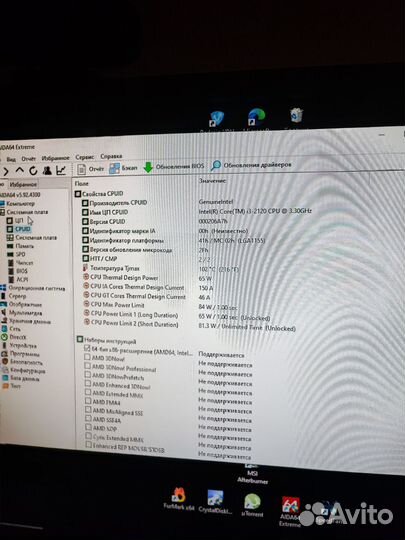Select CPU Power Limit 2 (Short Duration) row

(x=189, y=325)
